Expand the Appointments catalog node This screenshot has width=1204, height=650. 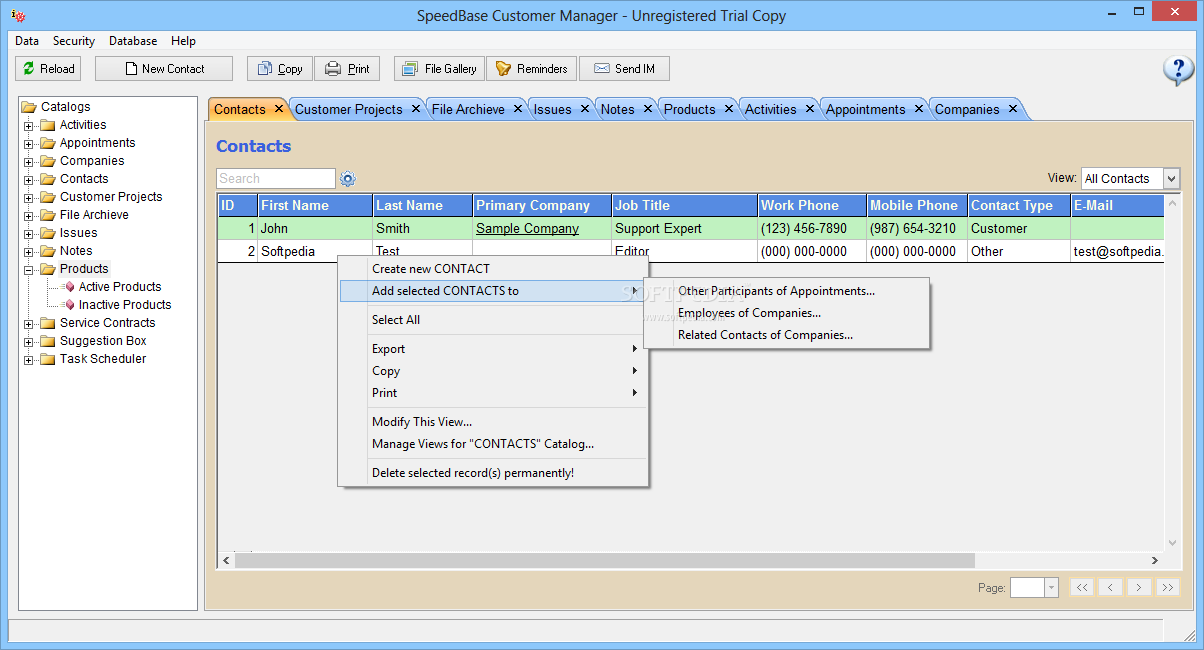29,143
